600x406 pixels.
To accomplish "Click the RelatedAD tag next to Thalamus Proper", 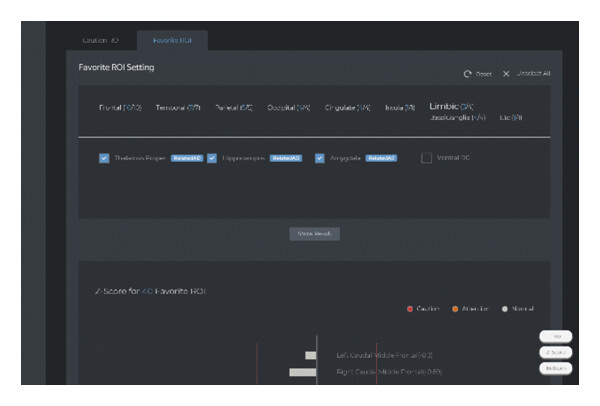I will 187,158.
